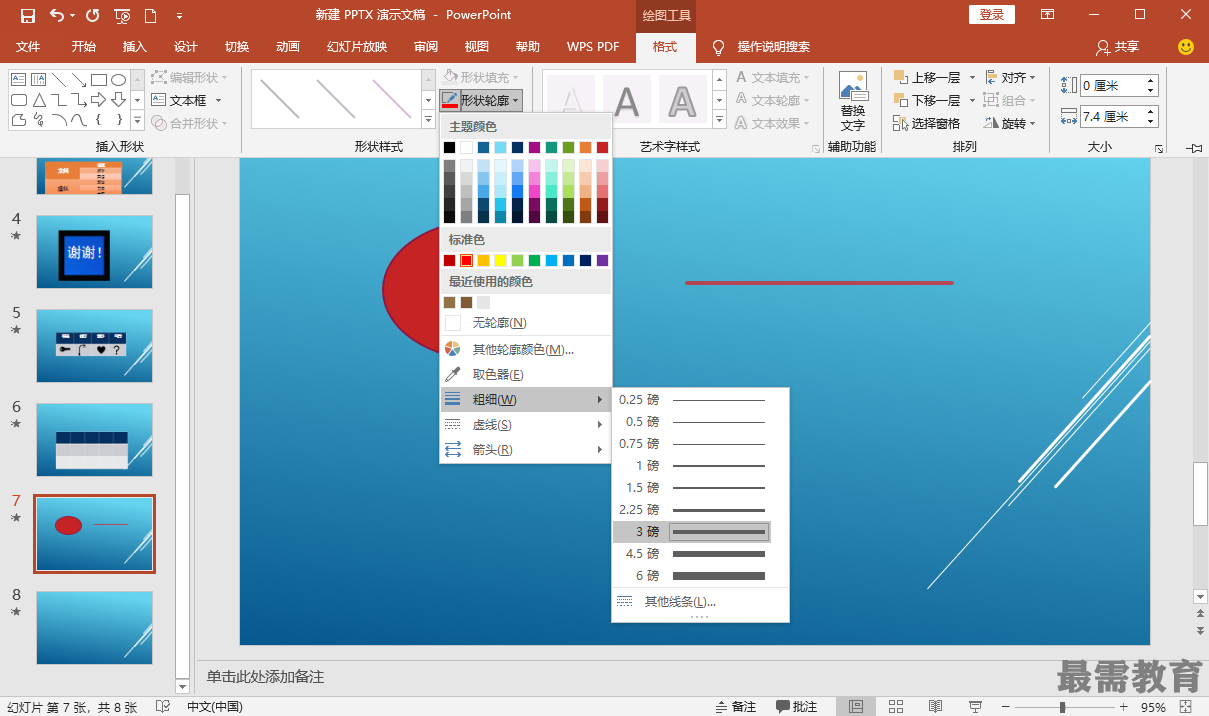Switch to the 动画 ribbon tab
The image size is (1209, 716).
[288, 47]
